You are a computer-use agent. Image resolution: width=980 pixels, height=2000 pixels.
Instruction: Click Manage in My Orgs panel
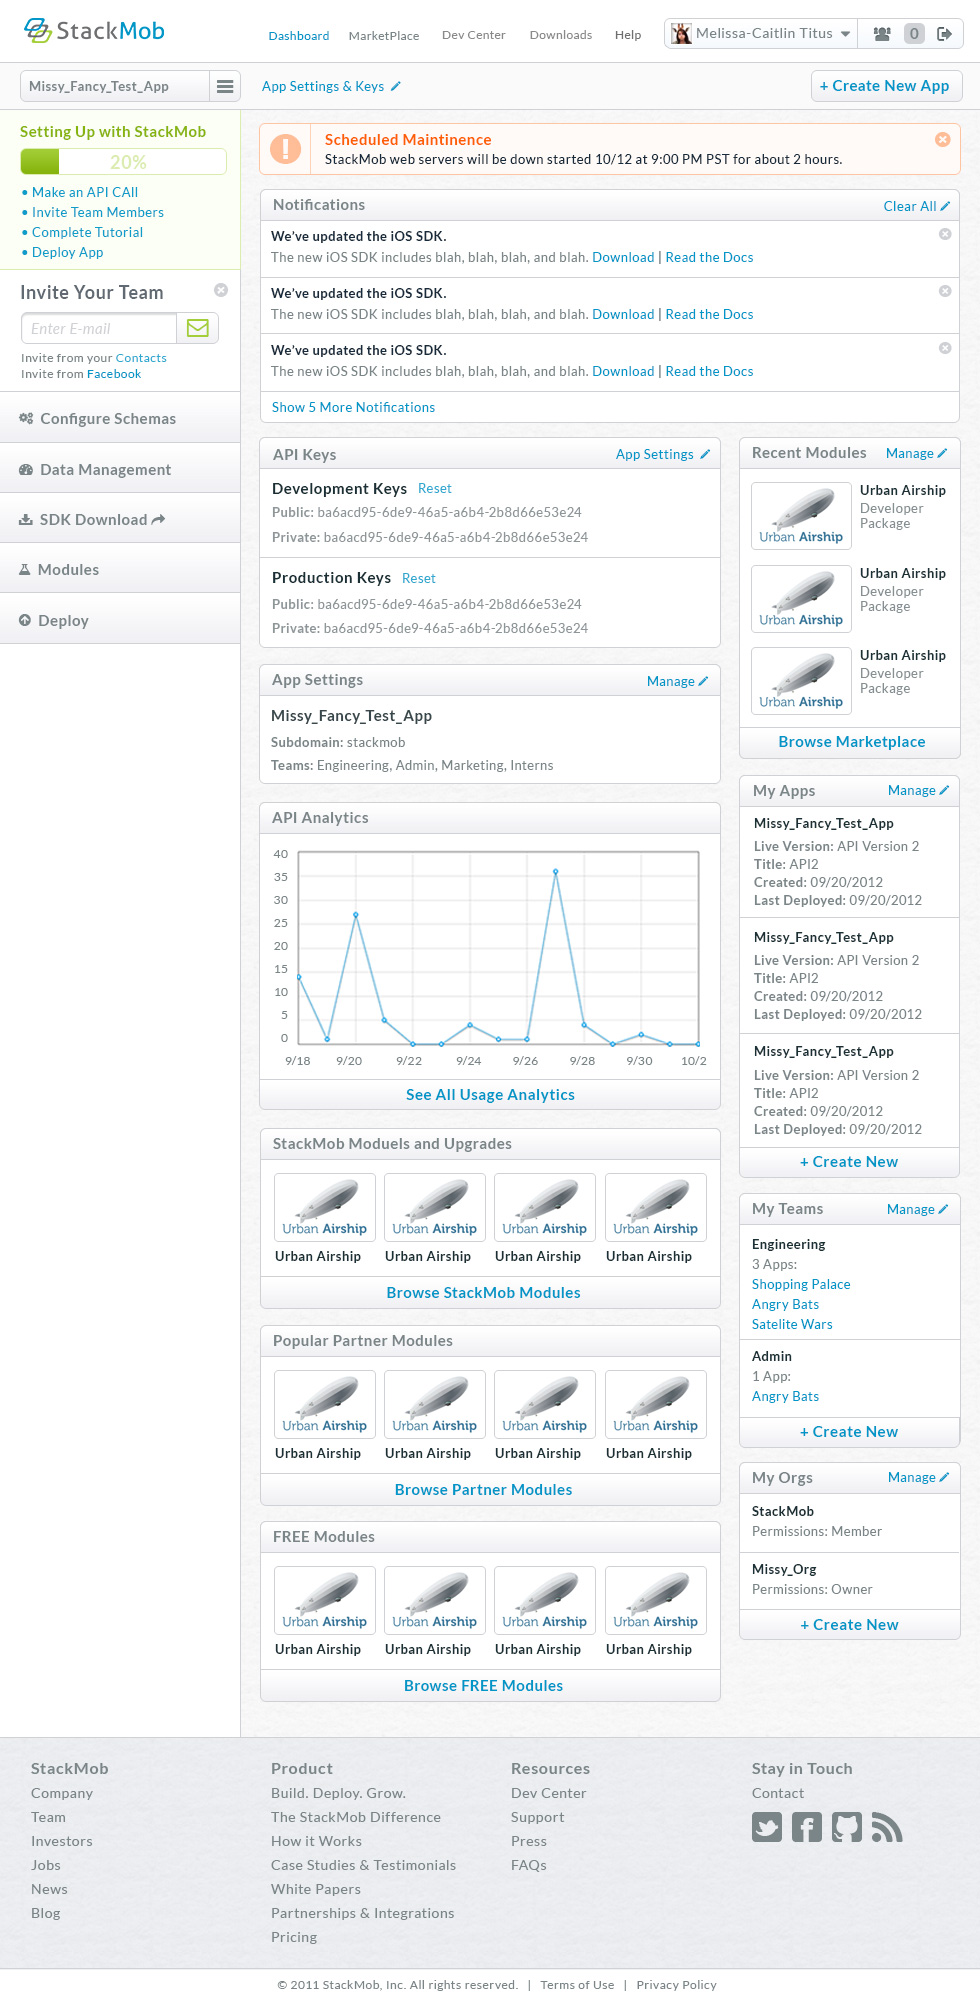click(918, 1477)
